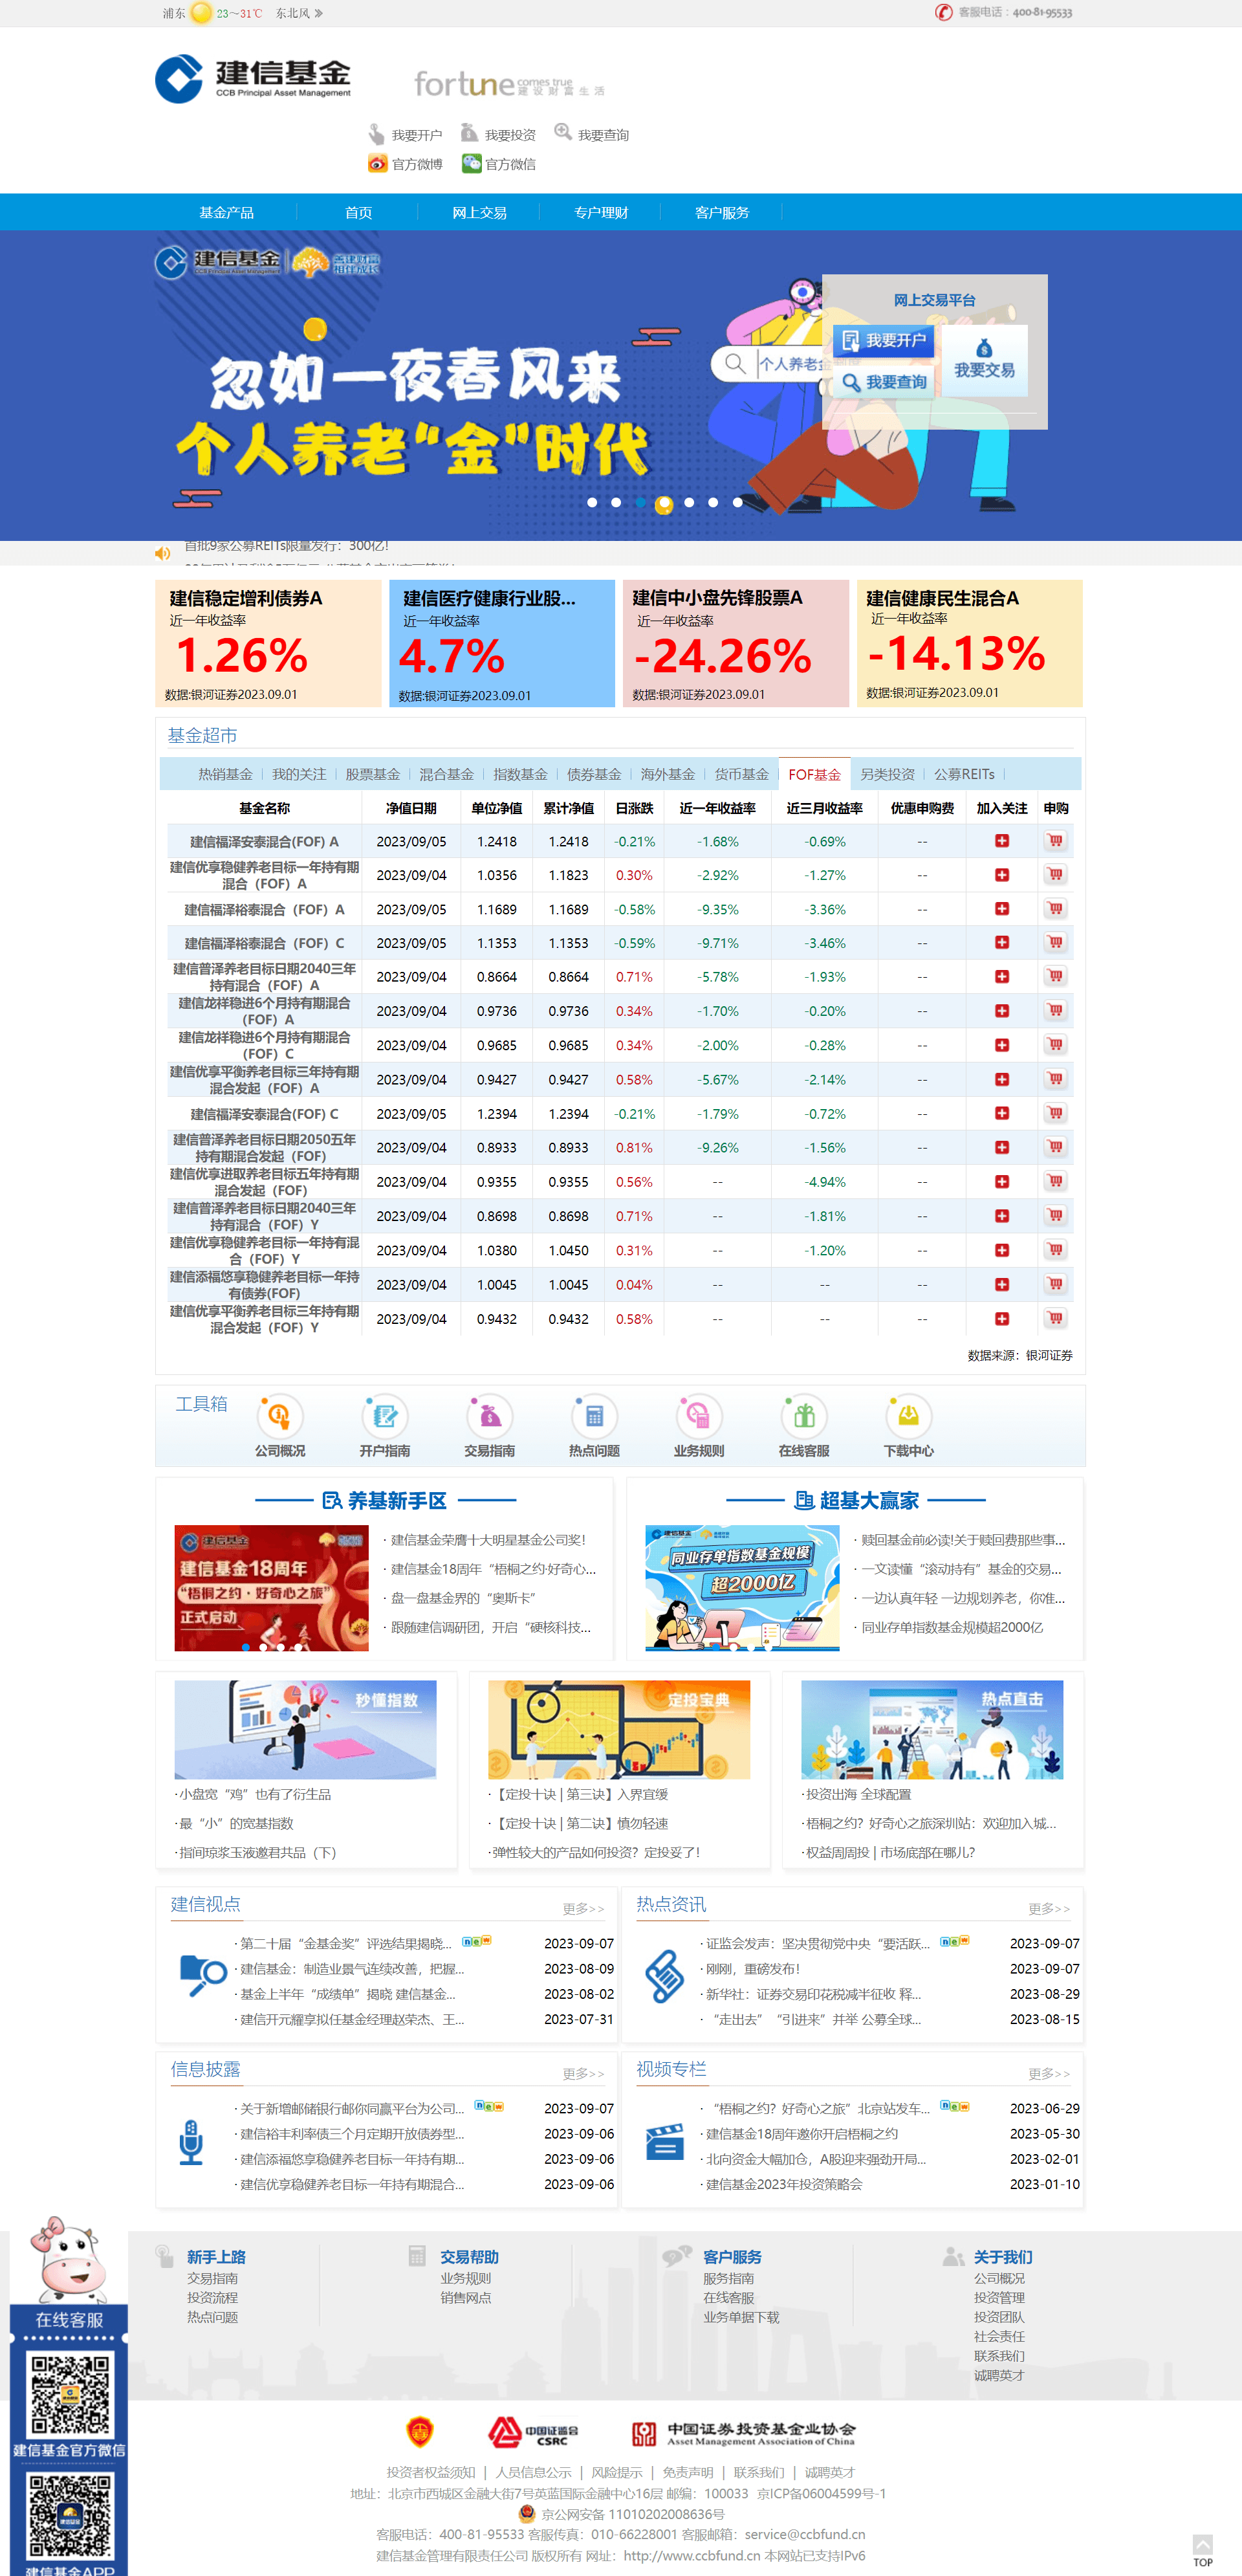Open 我要查询 magnifier link in the header
The width and height of the screenshot is (1242, 2576).
(591, 134)
